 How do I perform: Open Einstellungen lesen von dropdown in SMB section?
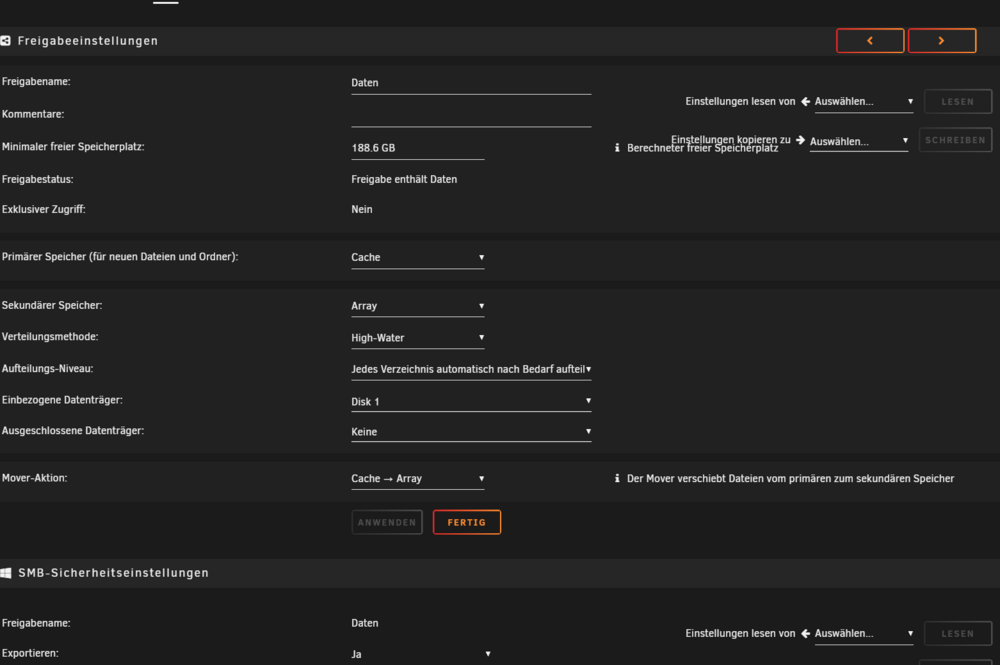click(x=864, y=634)
